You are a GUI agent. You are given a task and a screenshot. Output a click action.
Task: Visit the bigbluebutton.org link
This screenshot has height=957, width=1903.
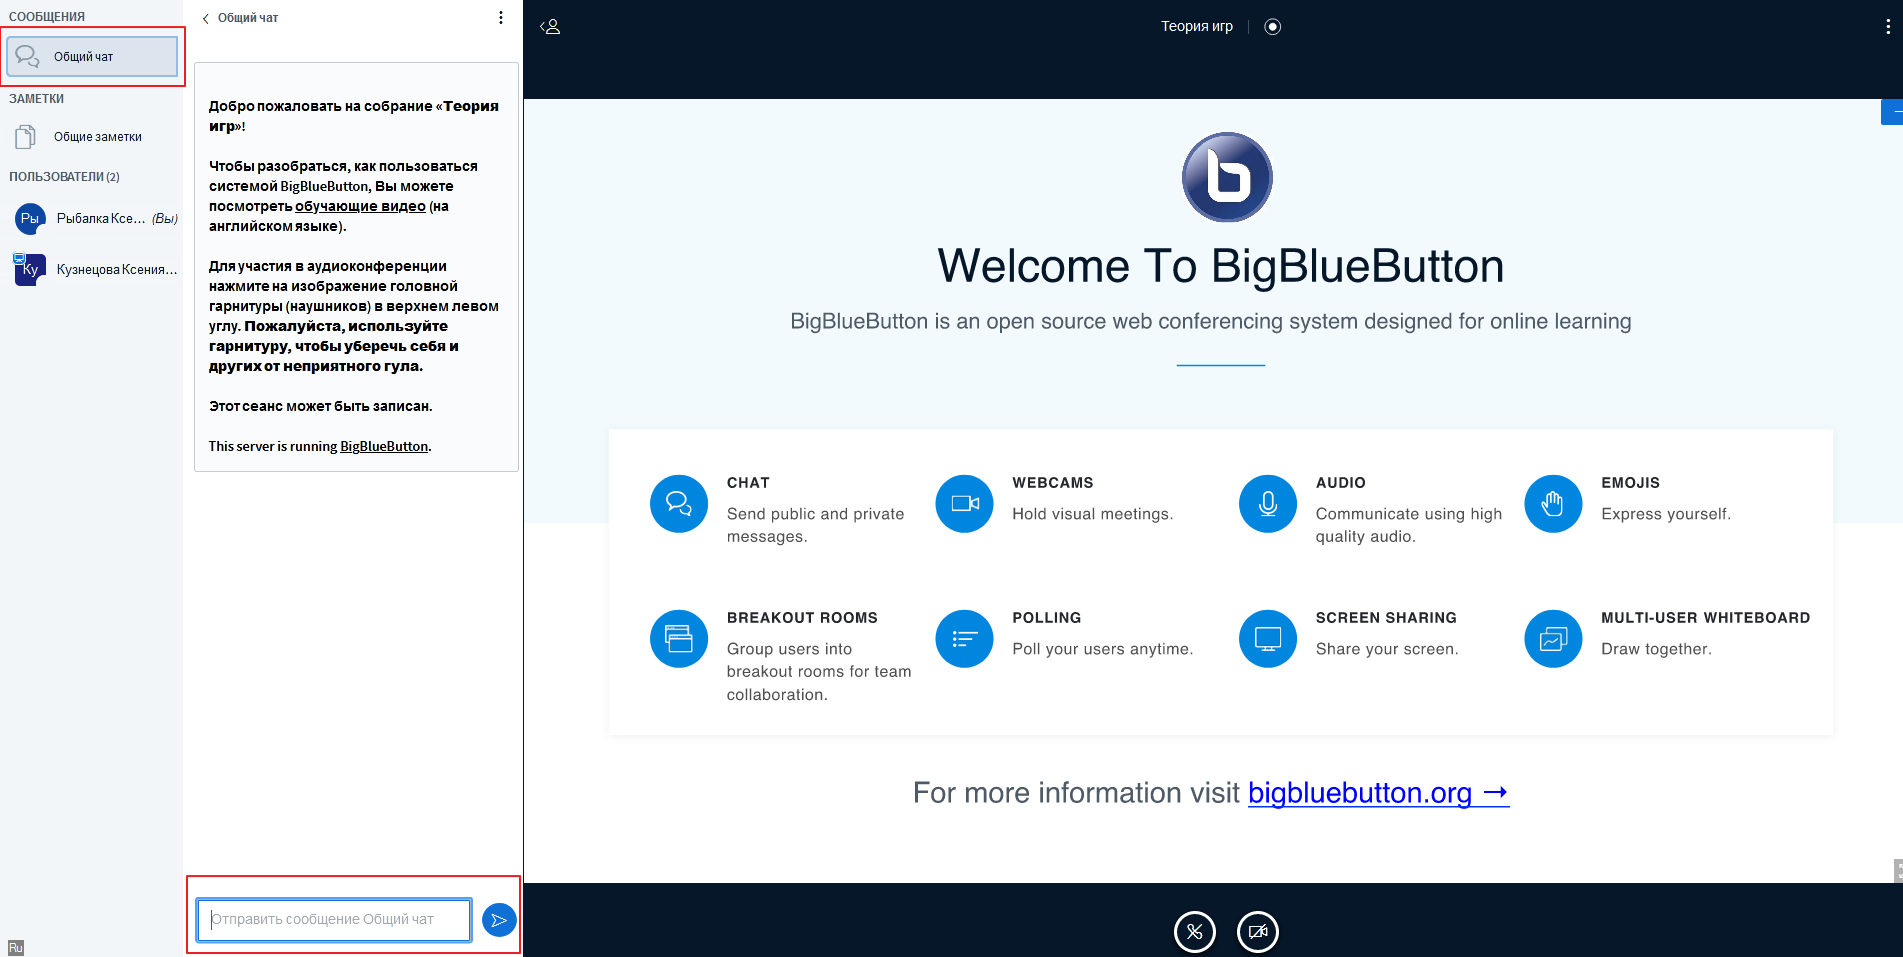click(x=1377, y=793)
